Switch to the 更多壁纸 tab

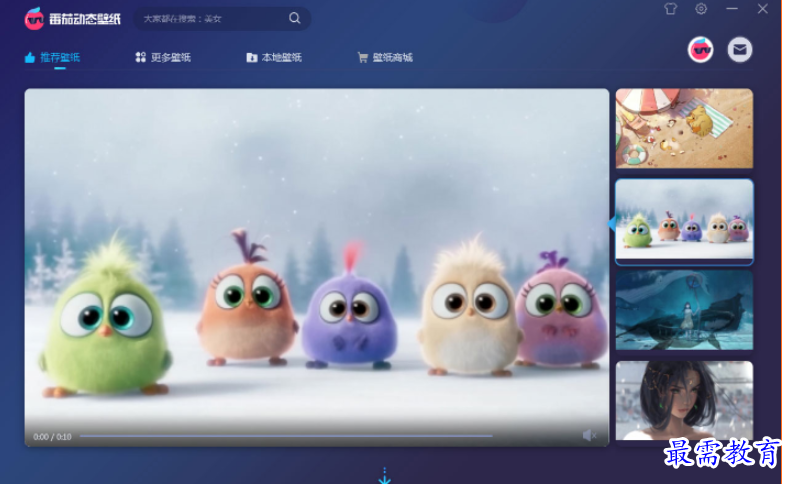click(x=163, y=57)
